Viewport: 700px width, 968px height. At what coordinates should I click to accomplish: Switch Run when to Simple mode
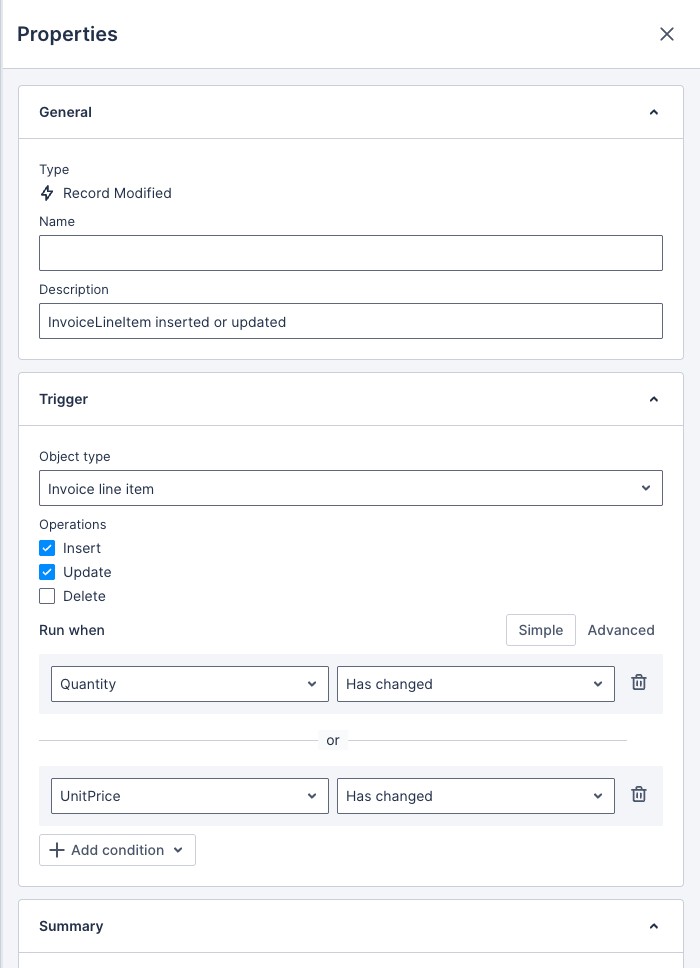(541, 630)
